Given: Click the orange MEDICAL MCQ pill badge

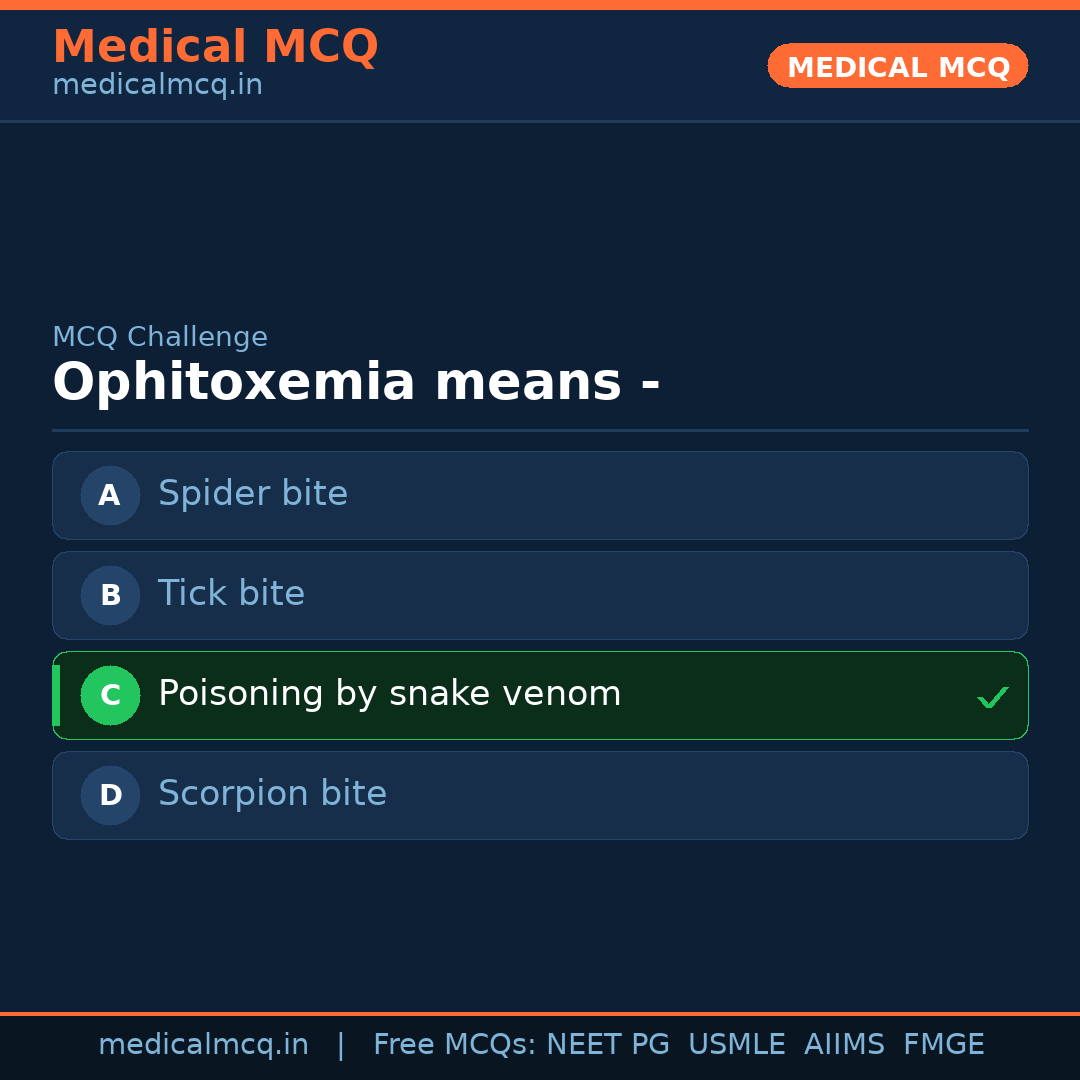Looking at the screenshot, I should tap(897, 66).
